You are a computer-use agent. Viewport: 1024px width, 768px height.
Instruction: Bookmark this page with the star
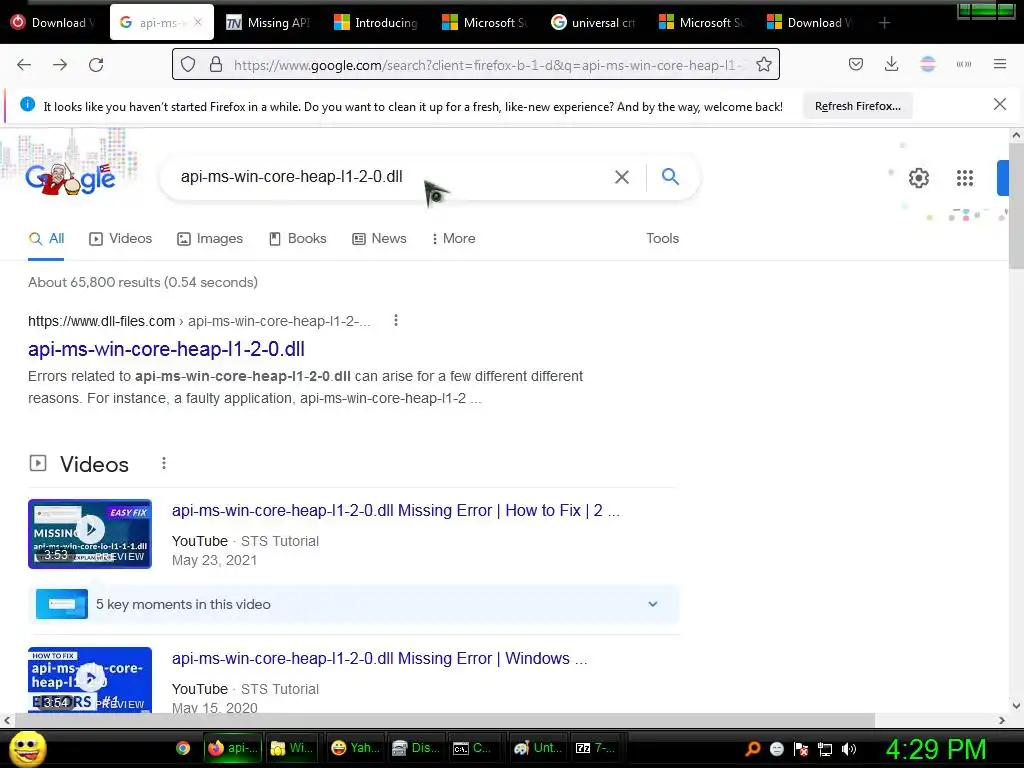coord(763,64)
